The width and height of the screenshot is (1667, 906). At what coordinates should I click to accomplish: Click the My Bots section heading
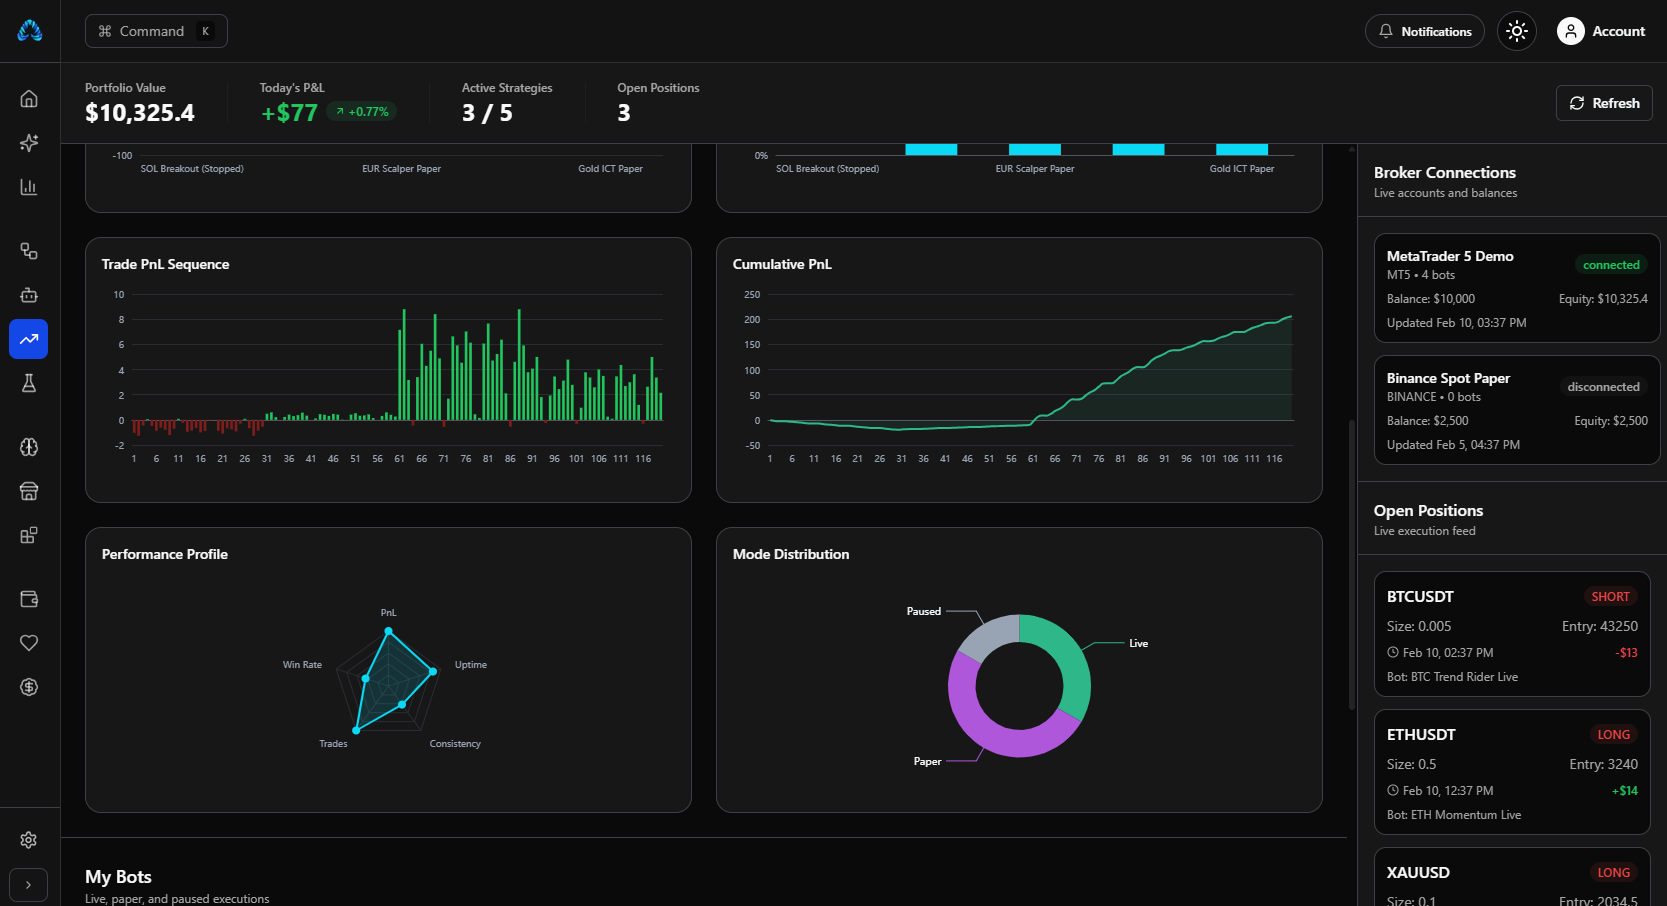(x=118, y=877)
